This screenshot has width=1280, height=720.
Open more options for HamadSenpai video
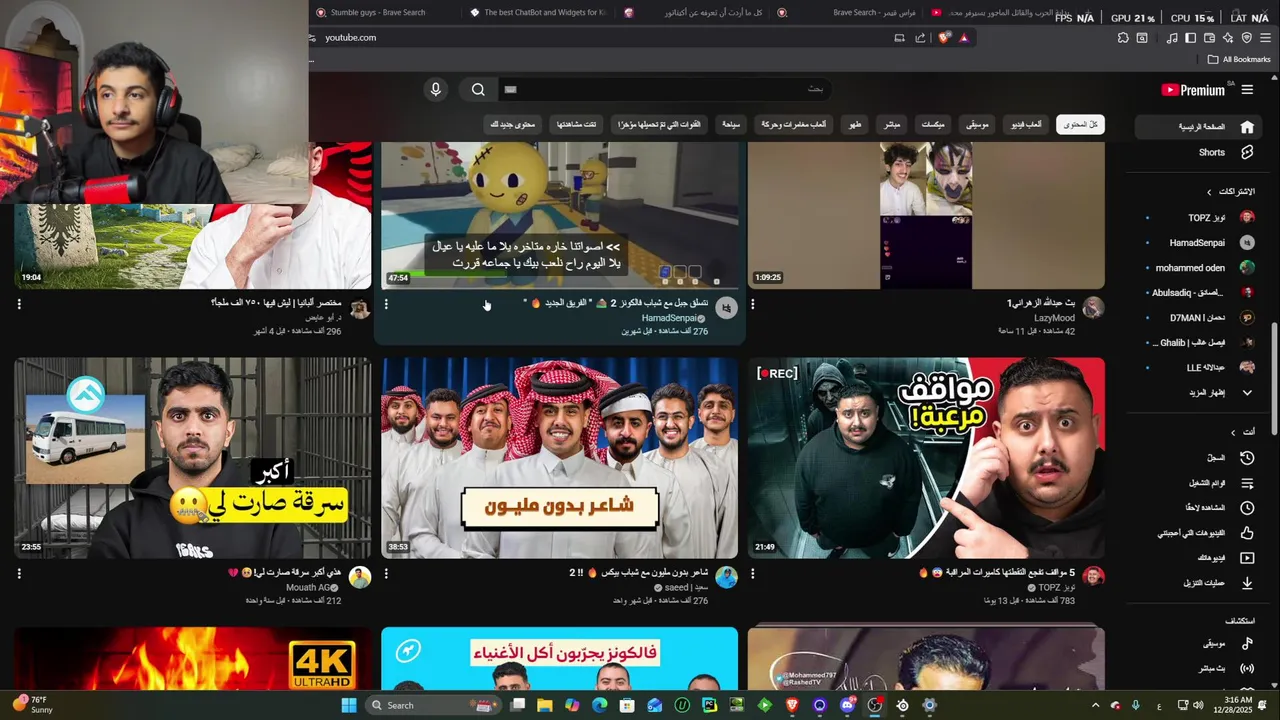pyautogui.click(x=386, y=304)
